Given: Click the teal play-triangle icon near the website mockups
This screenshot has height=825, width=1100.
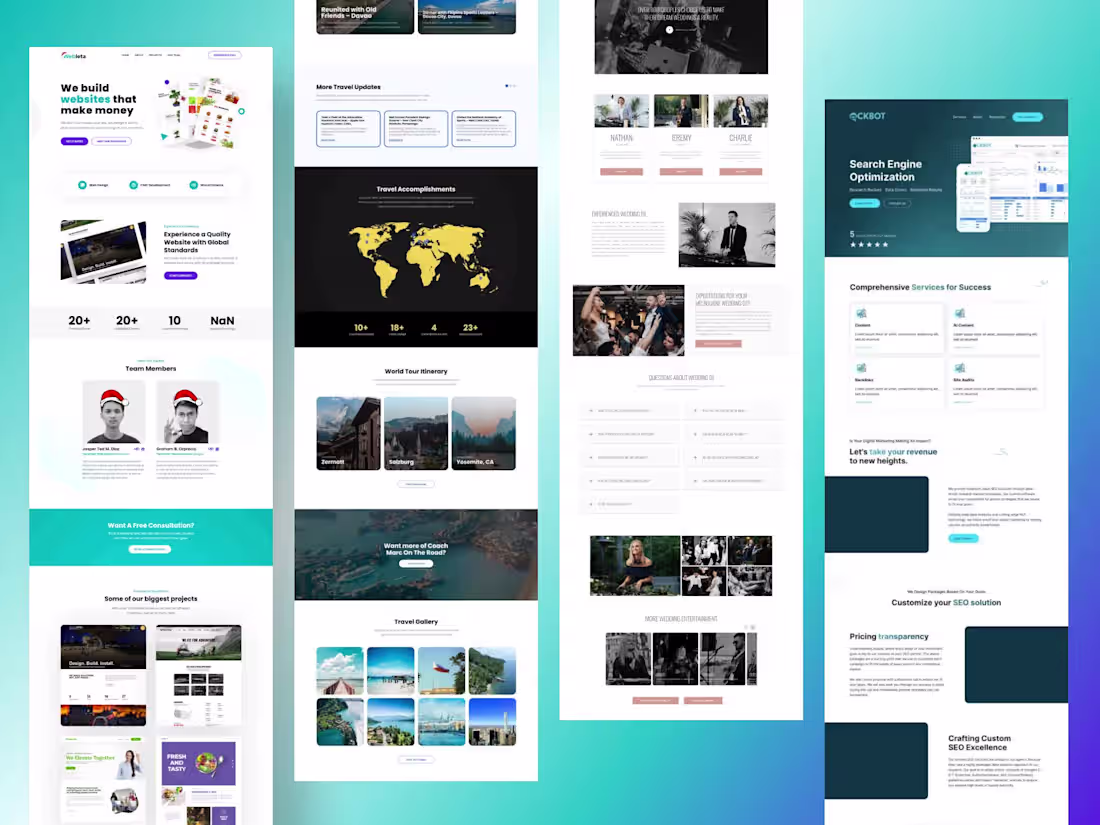Looking at the screenshot, I should [164, 136].
